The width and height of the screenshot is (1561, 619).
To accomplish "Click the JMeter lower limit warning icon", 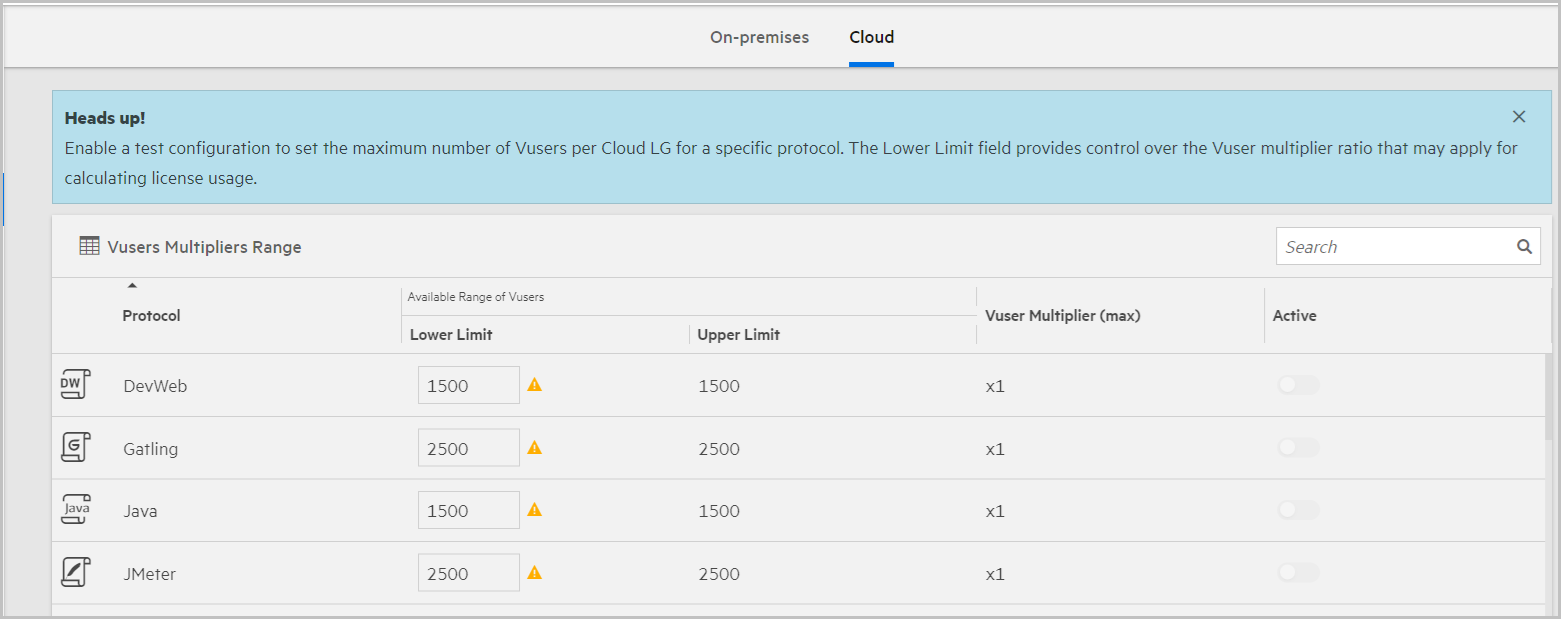I will [x=534, y=573].
